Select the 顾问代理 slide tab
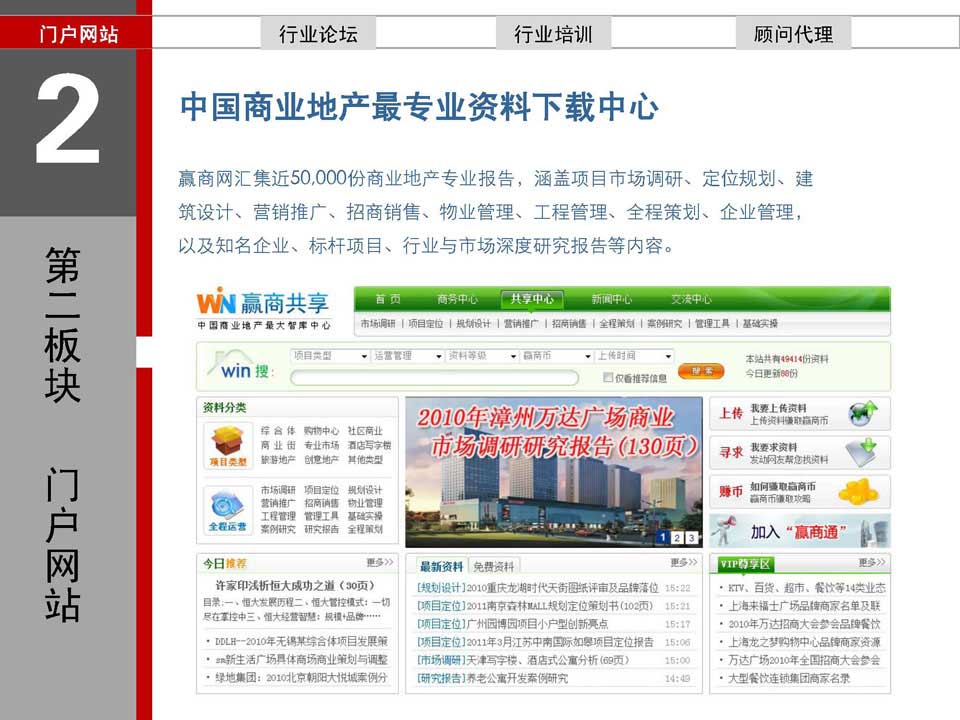This screenshot has height=720, width=960. pyautogui.click(x=793, y=34)
